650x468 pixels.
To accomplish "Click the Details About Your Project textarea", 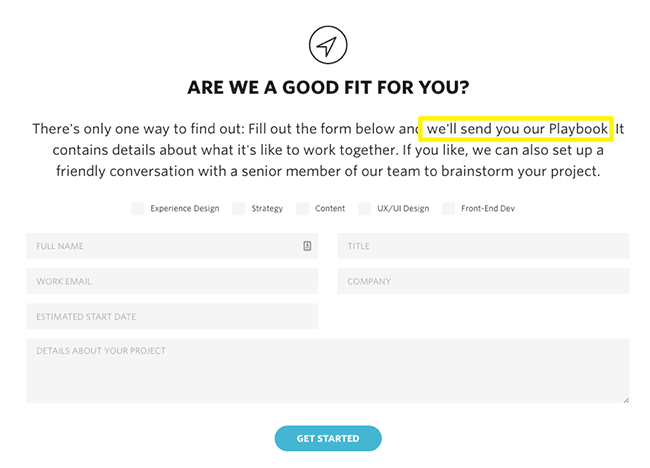I will pos(327,371).
